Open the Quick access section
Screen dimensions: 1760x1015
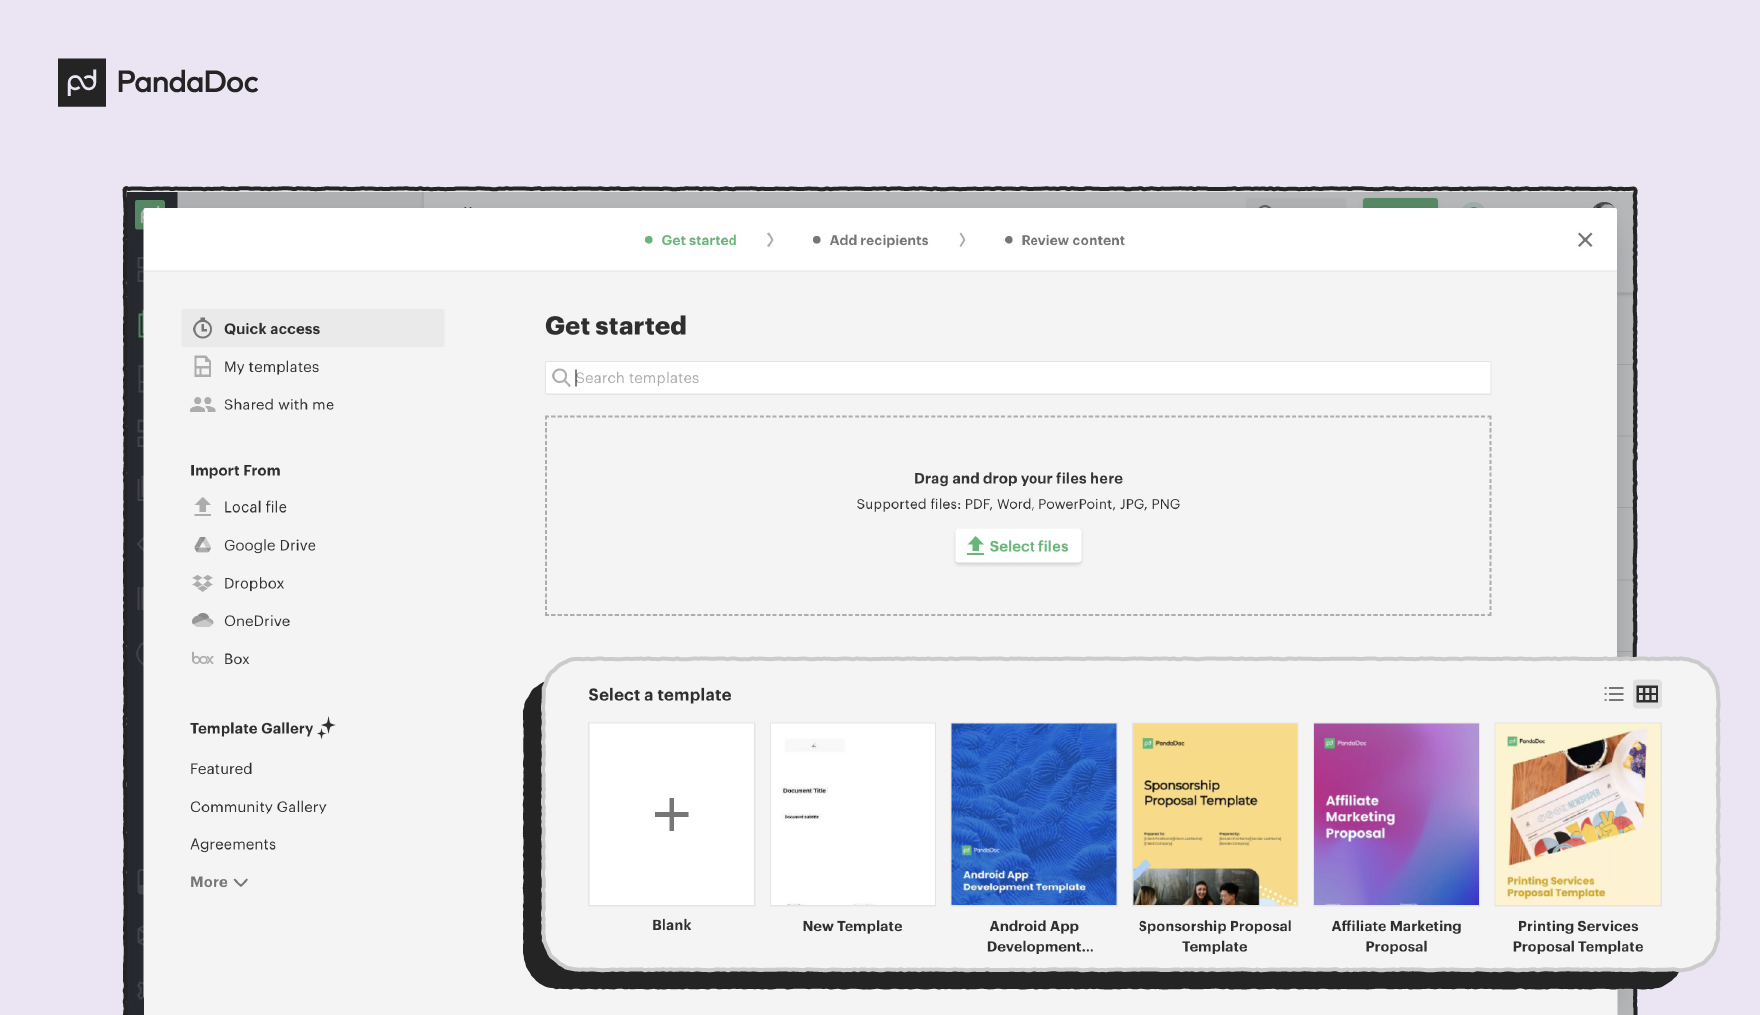(x=272, y=328)
